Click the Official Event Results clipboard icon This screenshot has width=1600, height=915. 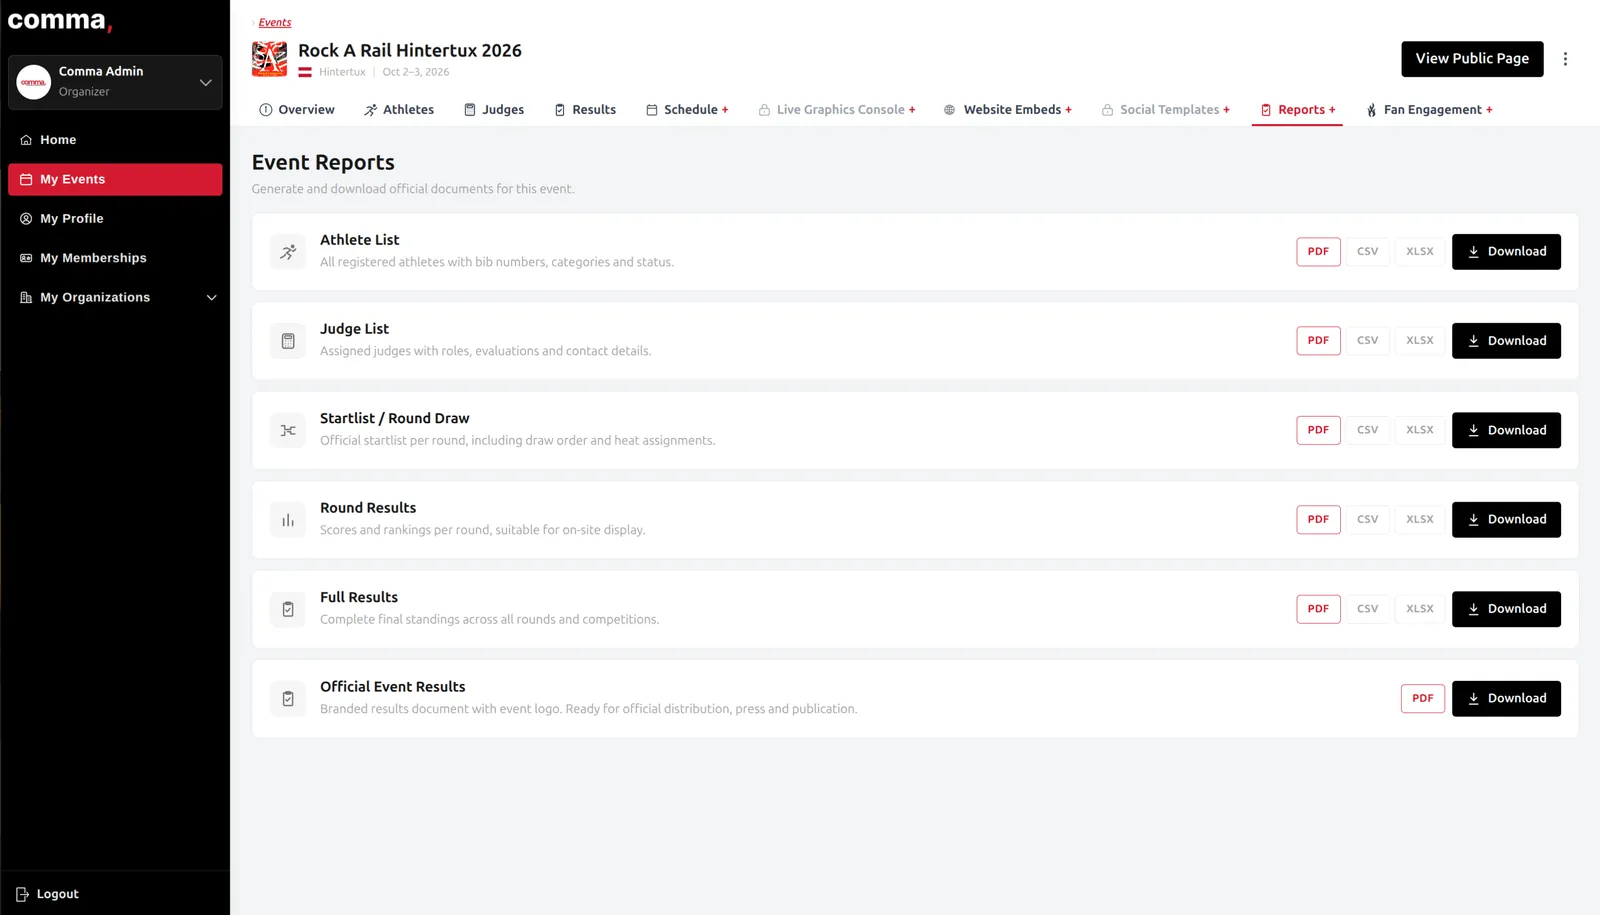288,699
